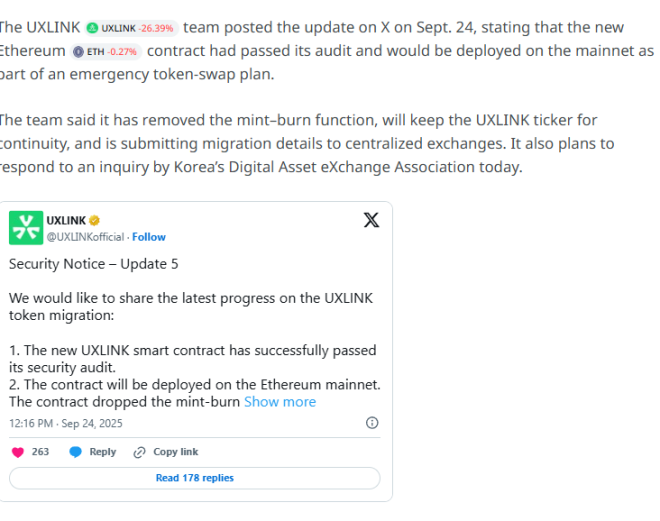Click the gold verified badge
This screenshot has width=660, height=521.
(94, 221)
